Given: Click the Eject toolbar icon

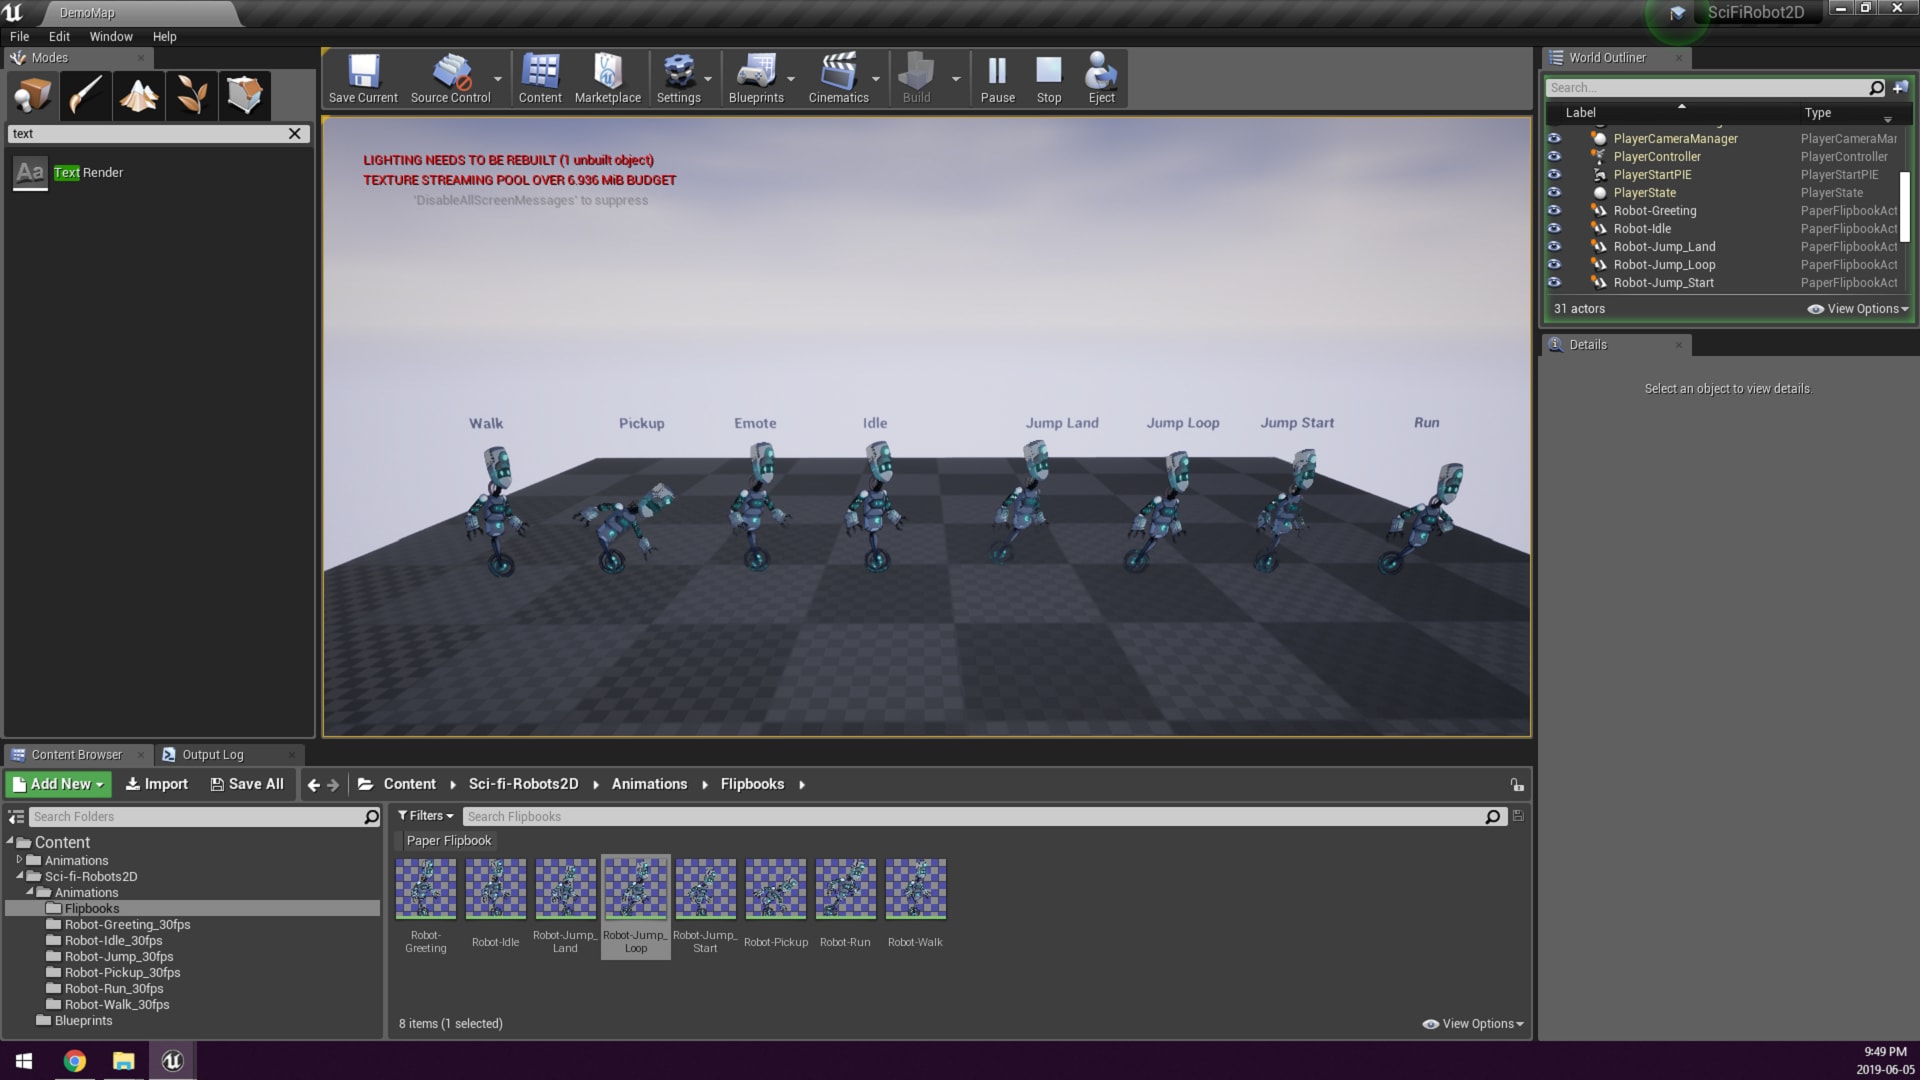Looking at the screenshot, I should 1101,79.
